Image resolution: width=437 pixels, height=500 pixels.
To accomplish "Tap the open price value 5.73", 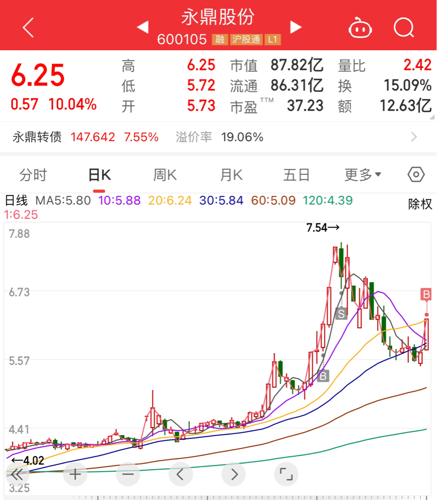I will 201,106.
